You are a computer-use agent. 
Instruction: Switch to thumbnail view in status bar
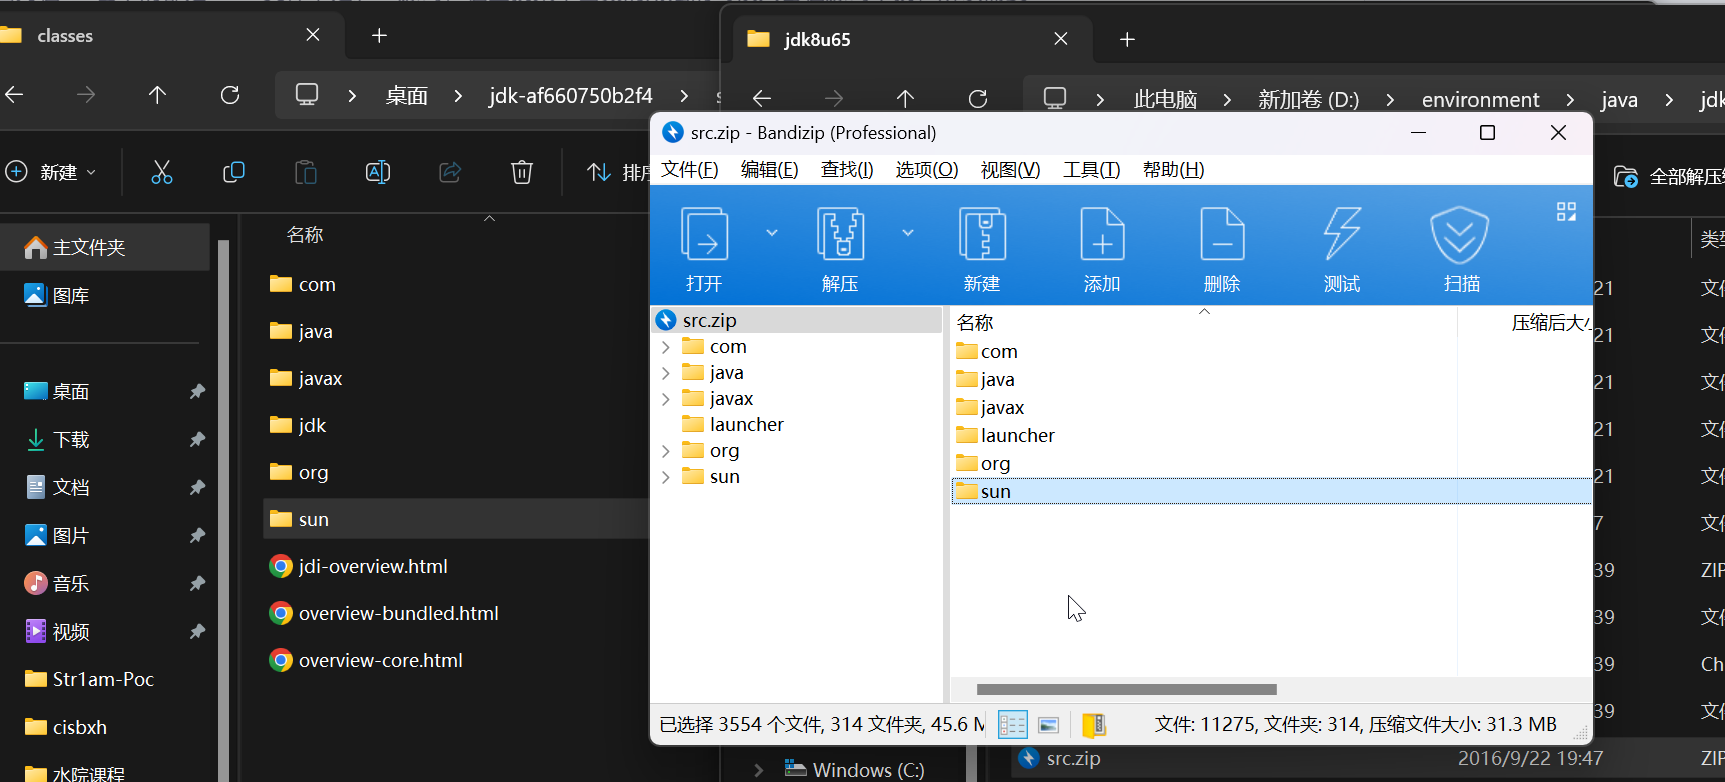click(1048, 725)
